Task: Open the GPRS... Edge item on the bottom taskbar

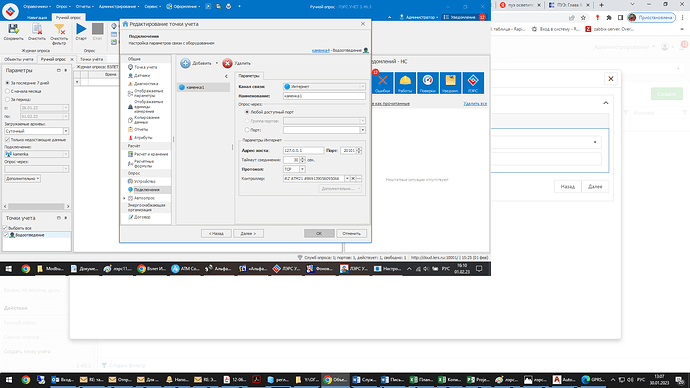Action: click(x=593, y=380)
